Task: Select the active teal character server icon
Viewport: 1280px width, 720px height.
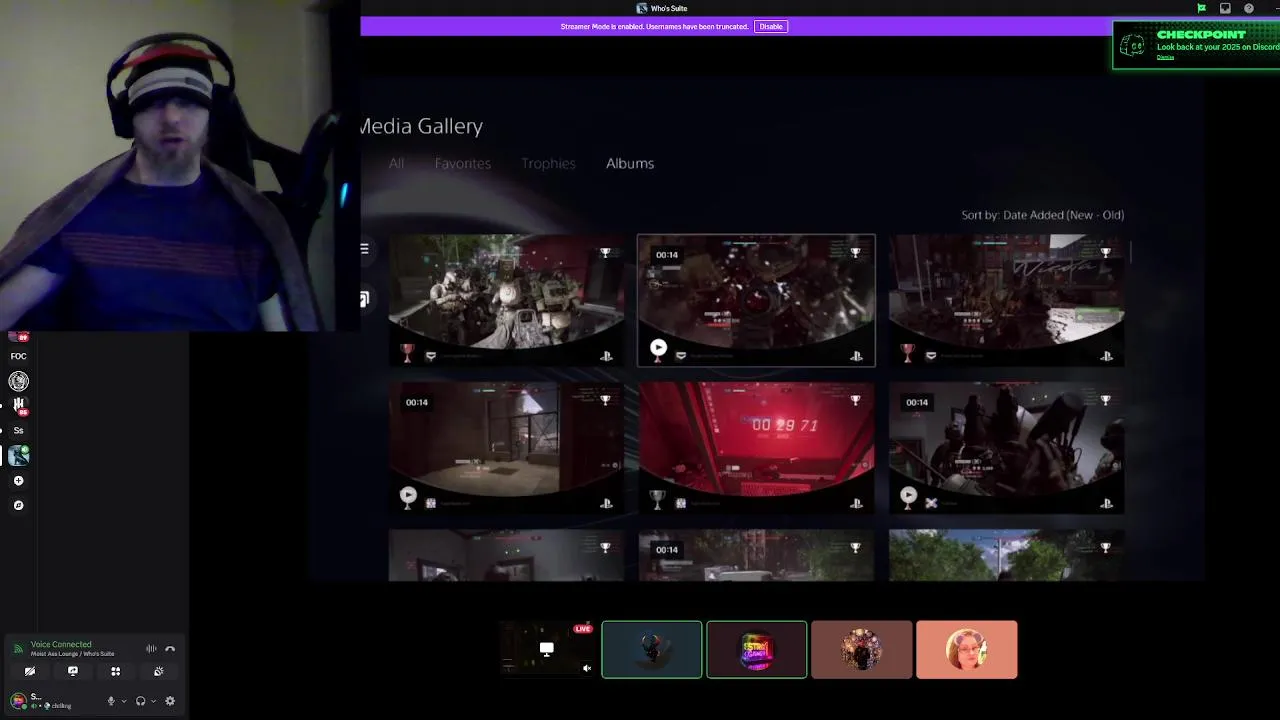Action: (18, 455)
